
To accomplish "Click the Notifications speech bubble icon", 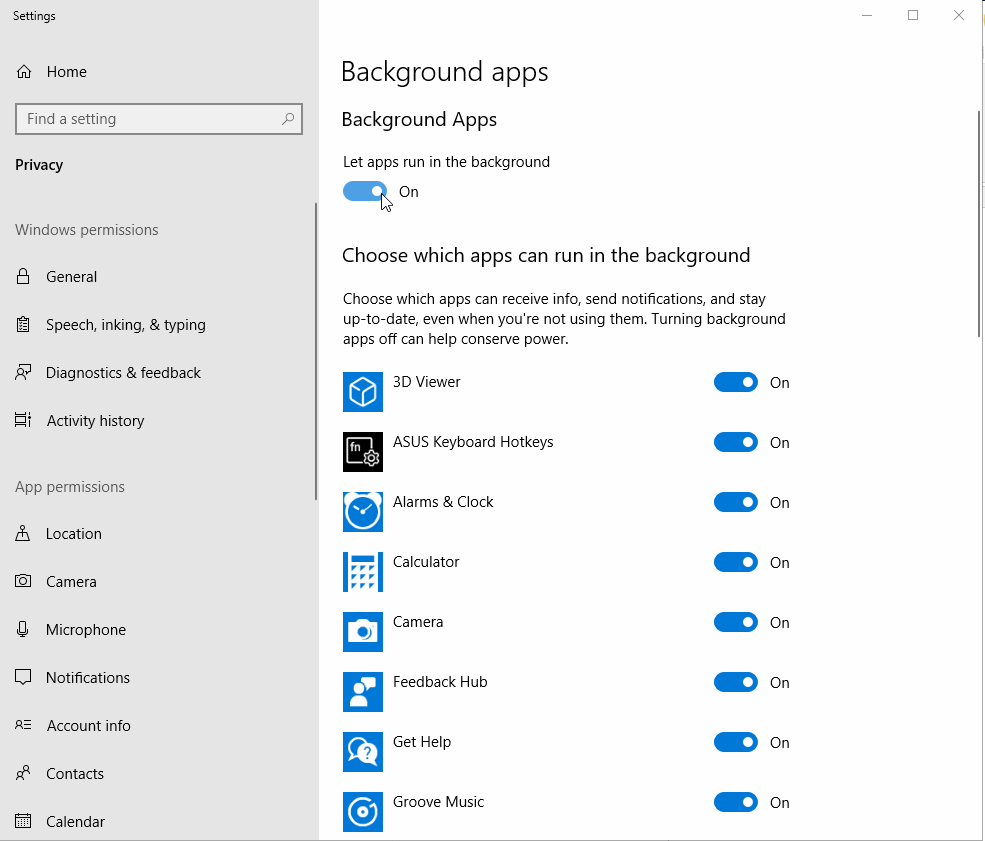I will coord(23,677).
